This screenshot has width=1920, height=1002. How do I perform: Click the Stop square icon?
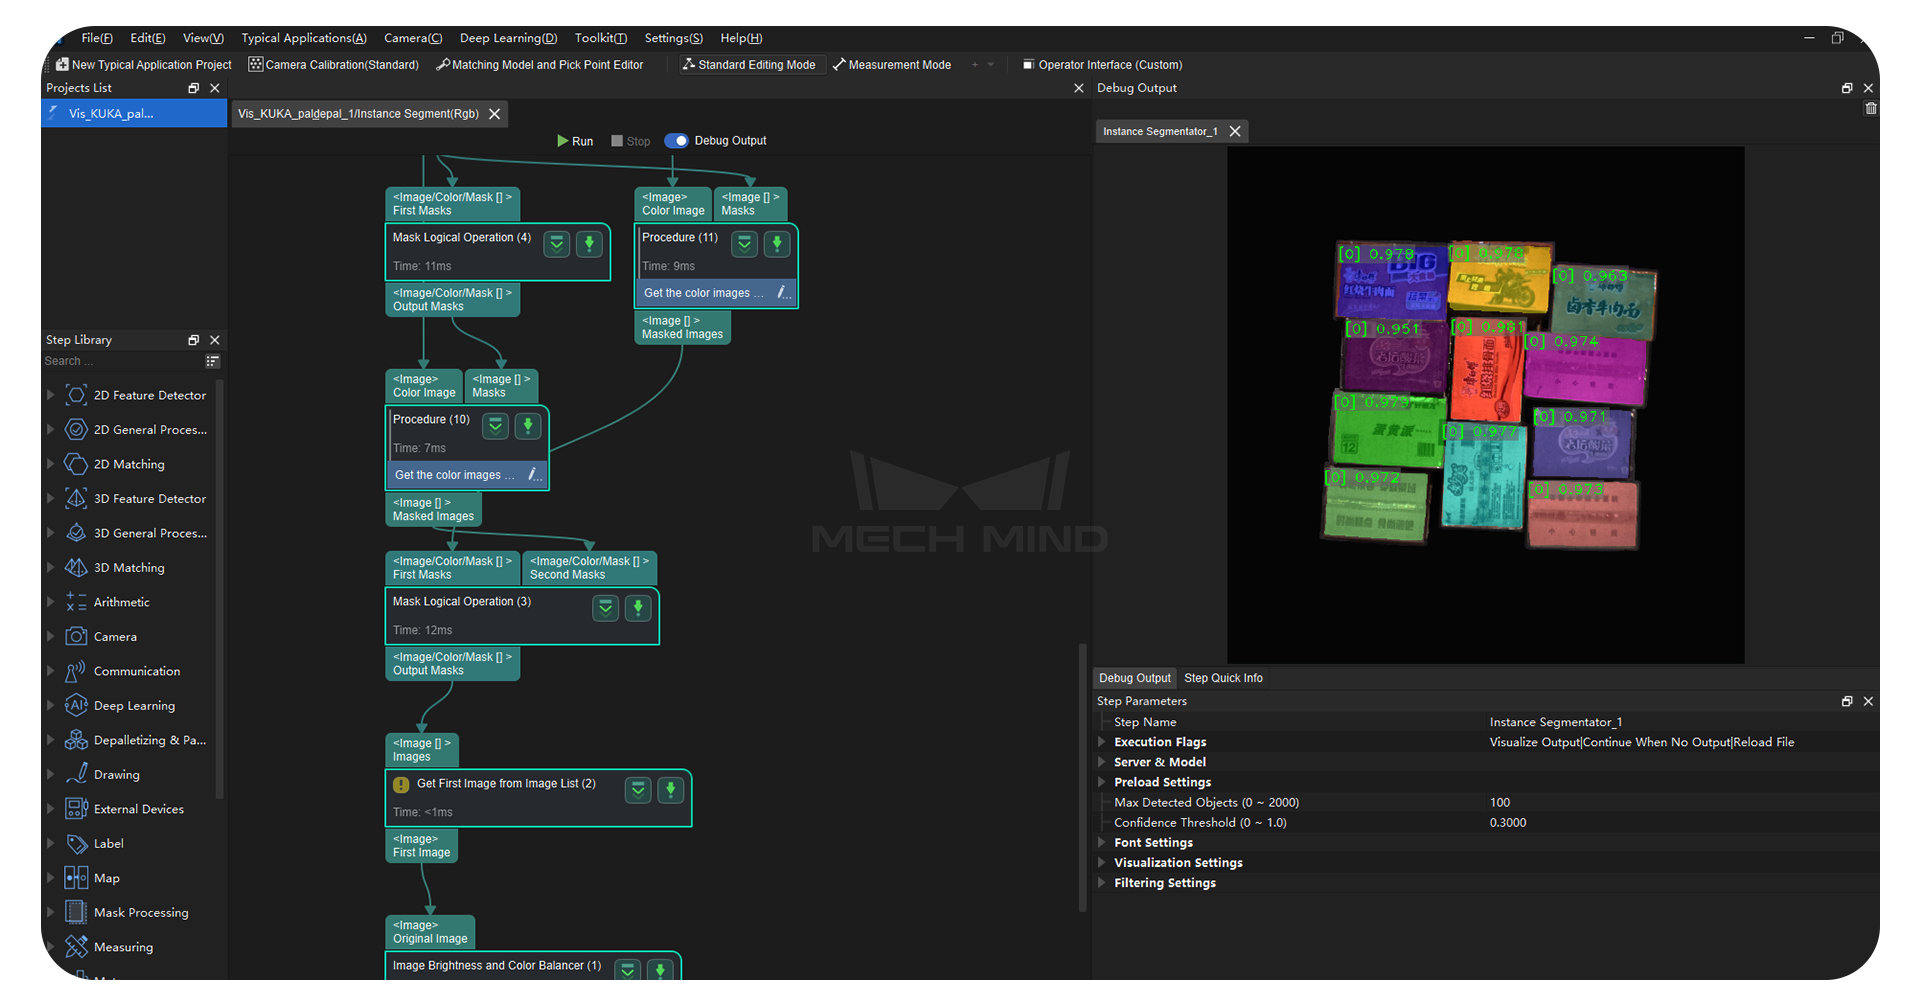coord(617,141)
